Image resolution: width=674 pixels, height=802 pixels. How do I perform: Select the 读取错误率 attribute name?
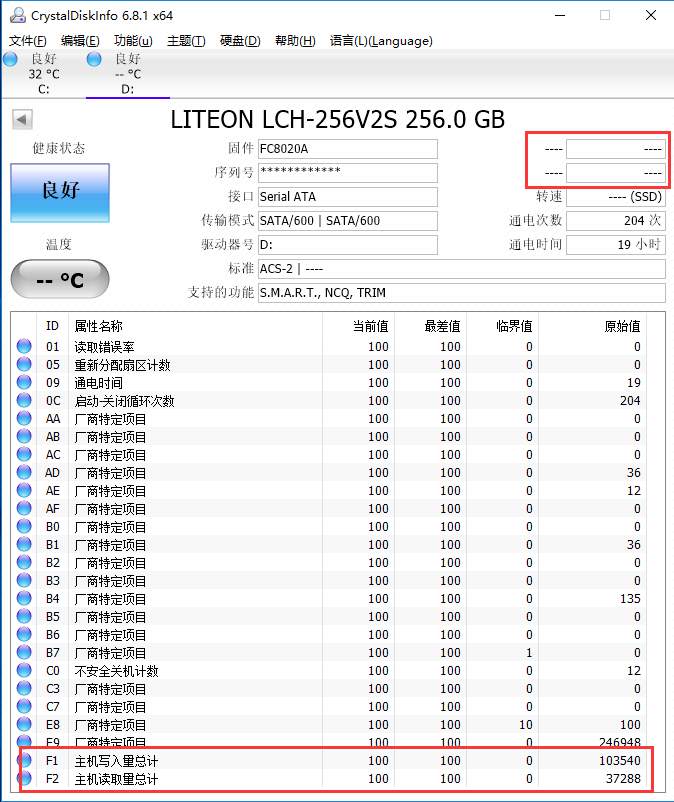click(x=104, y=347)
